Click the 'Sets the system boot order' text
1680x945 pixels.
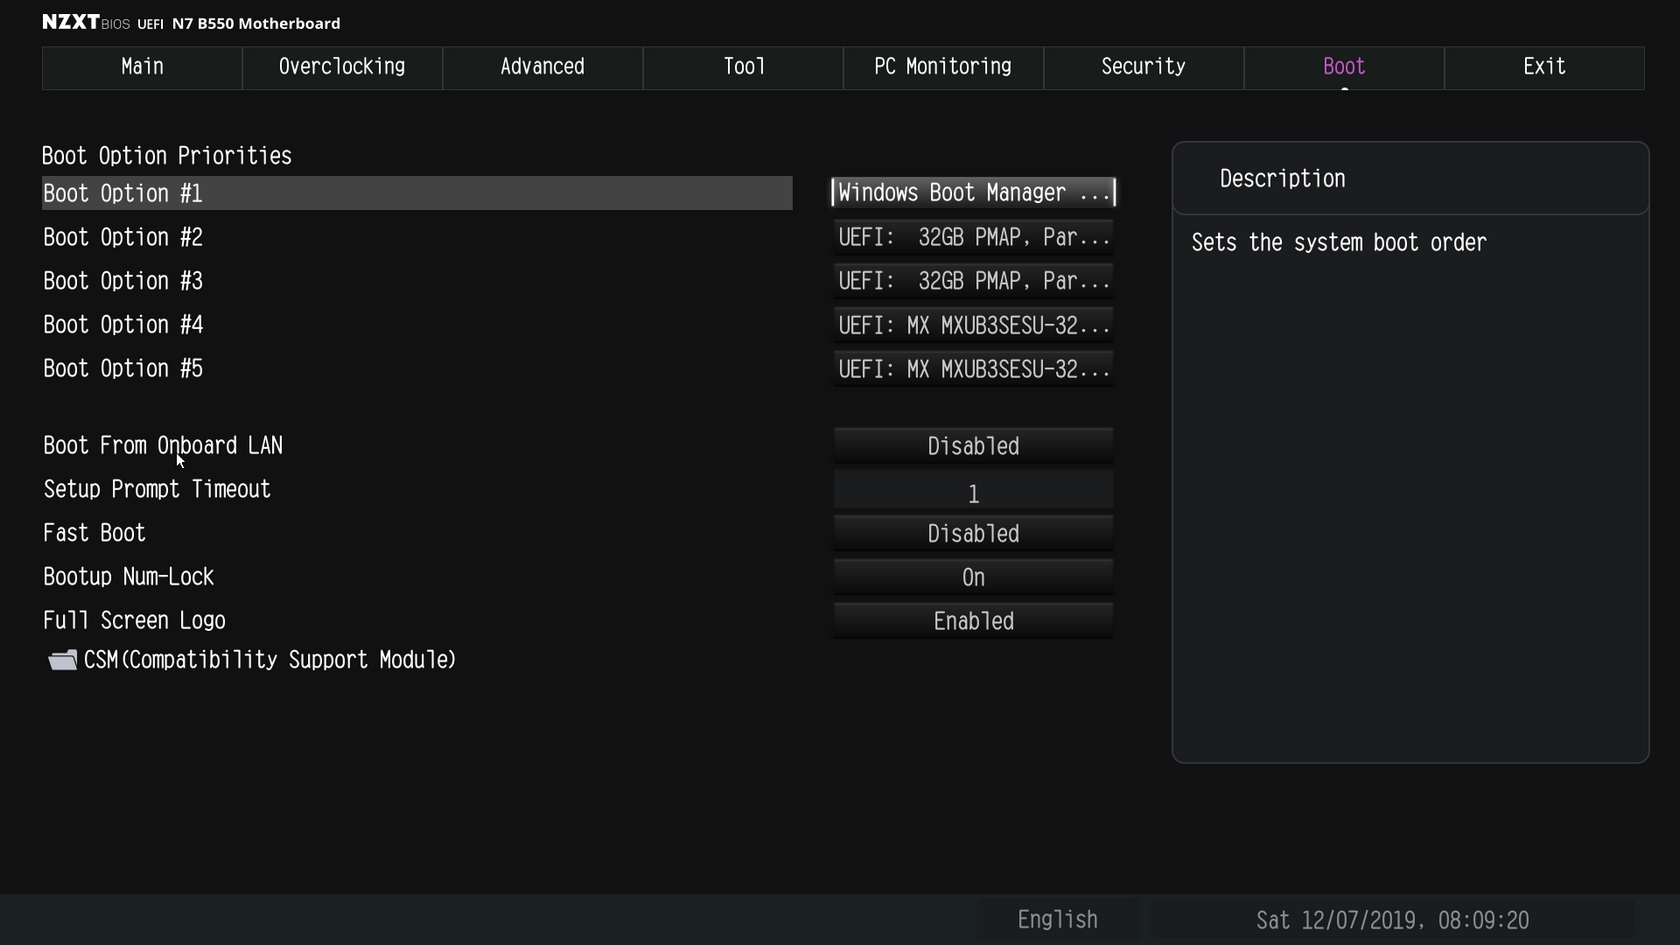click(x=1339, y=243)
